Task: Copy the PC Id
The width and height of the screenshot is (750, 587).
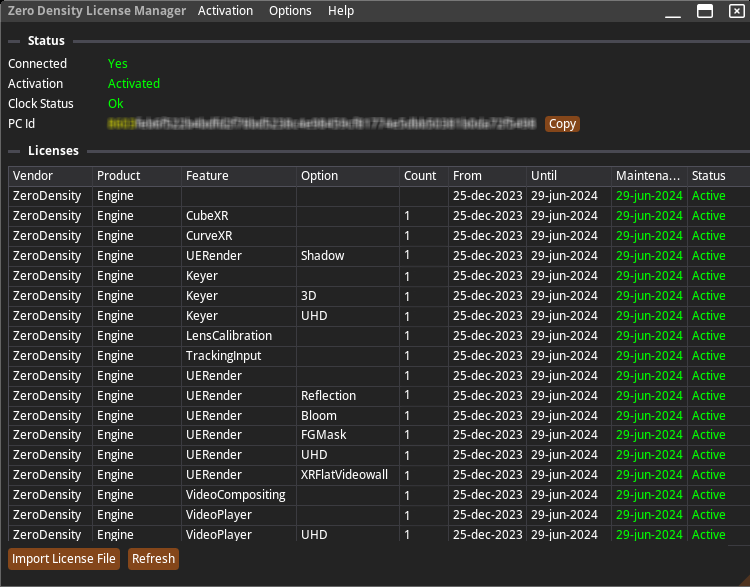Action: pos(562,124)
